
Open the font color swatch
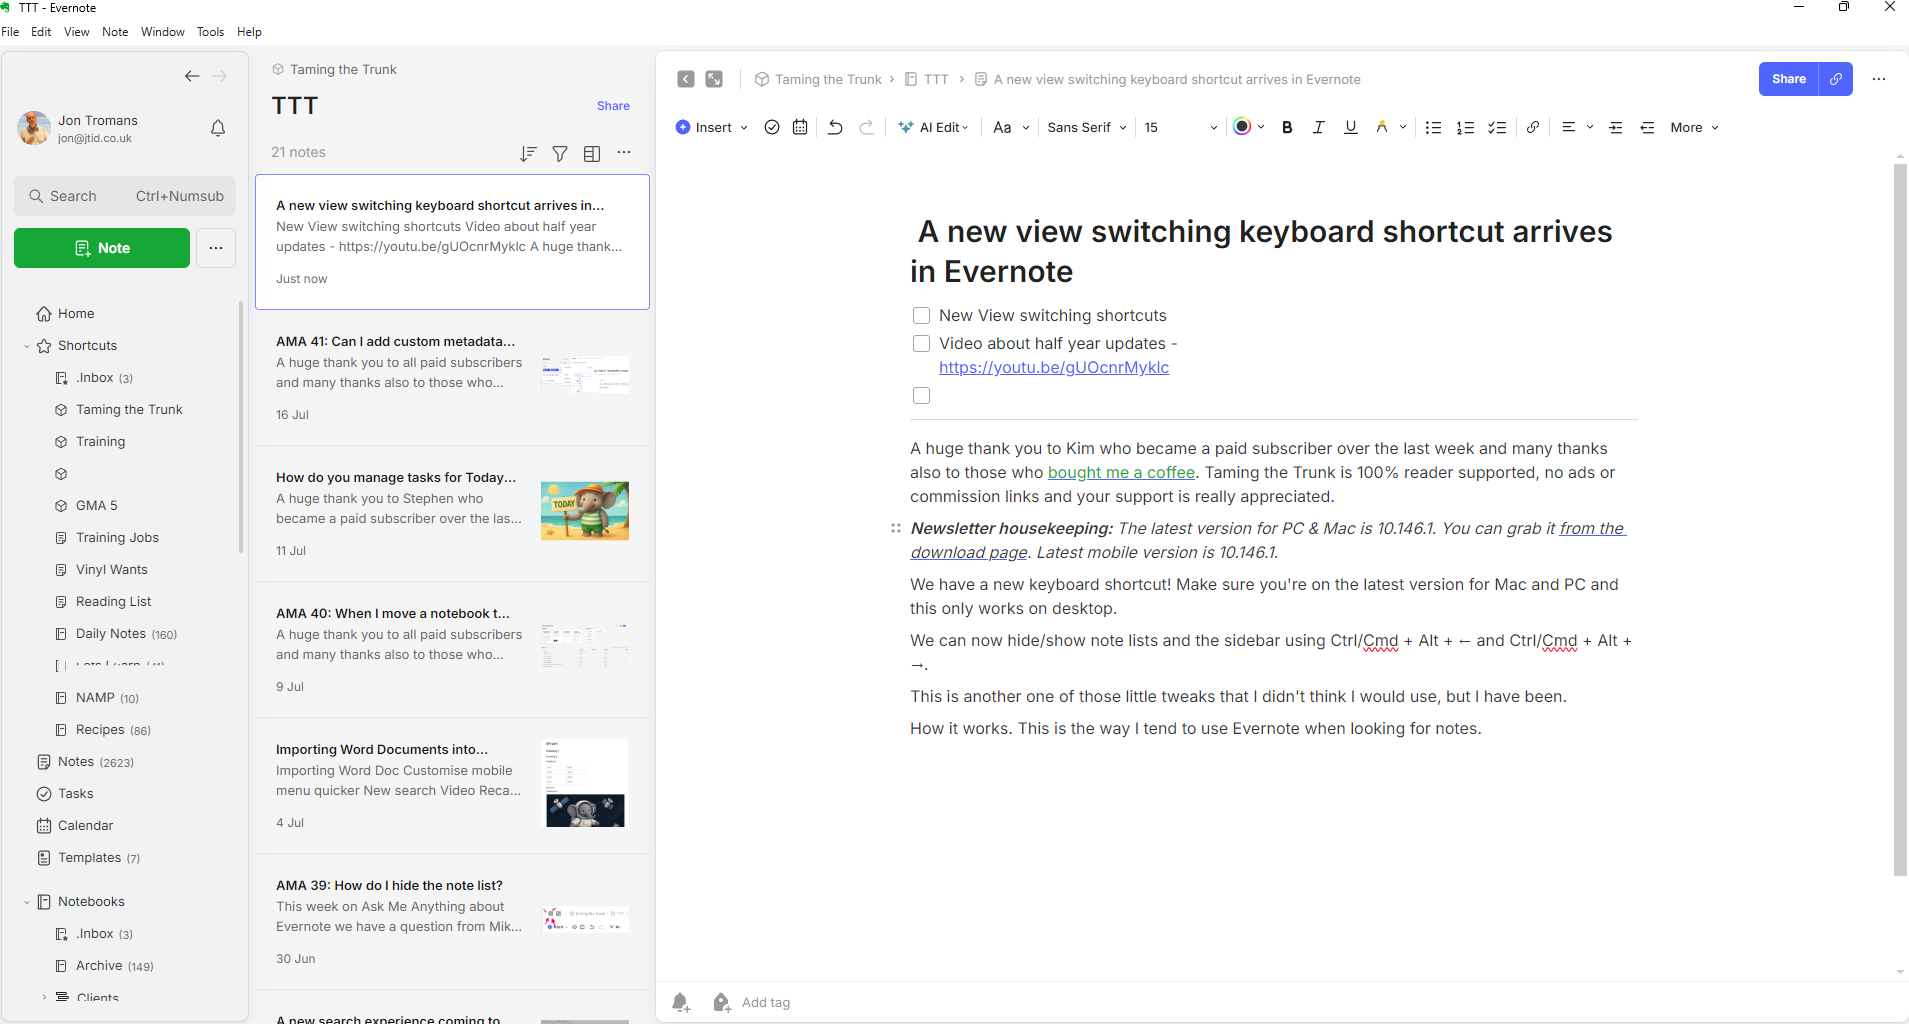pos(1242,126)
